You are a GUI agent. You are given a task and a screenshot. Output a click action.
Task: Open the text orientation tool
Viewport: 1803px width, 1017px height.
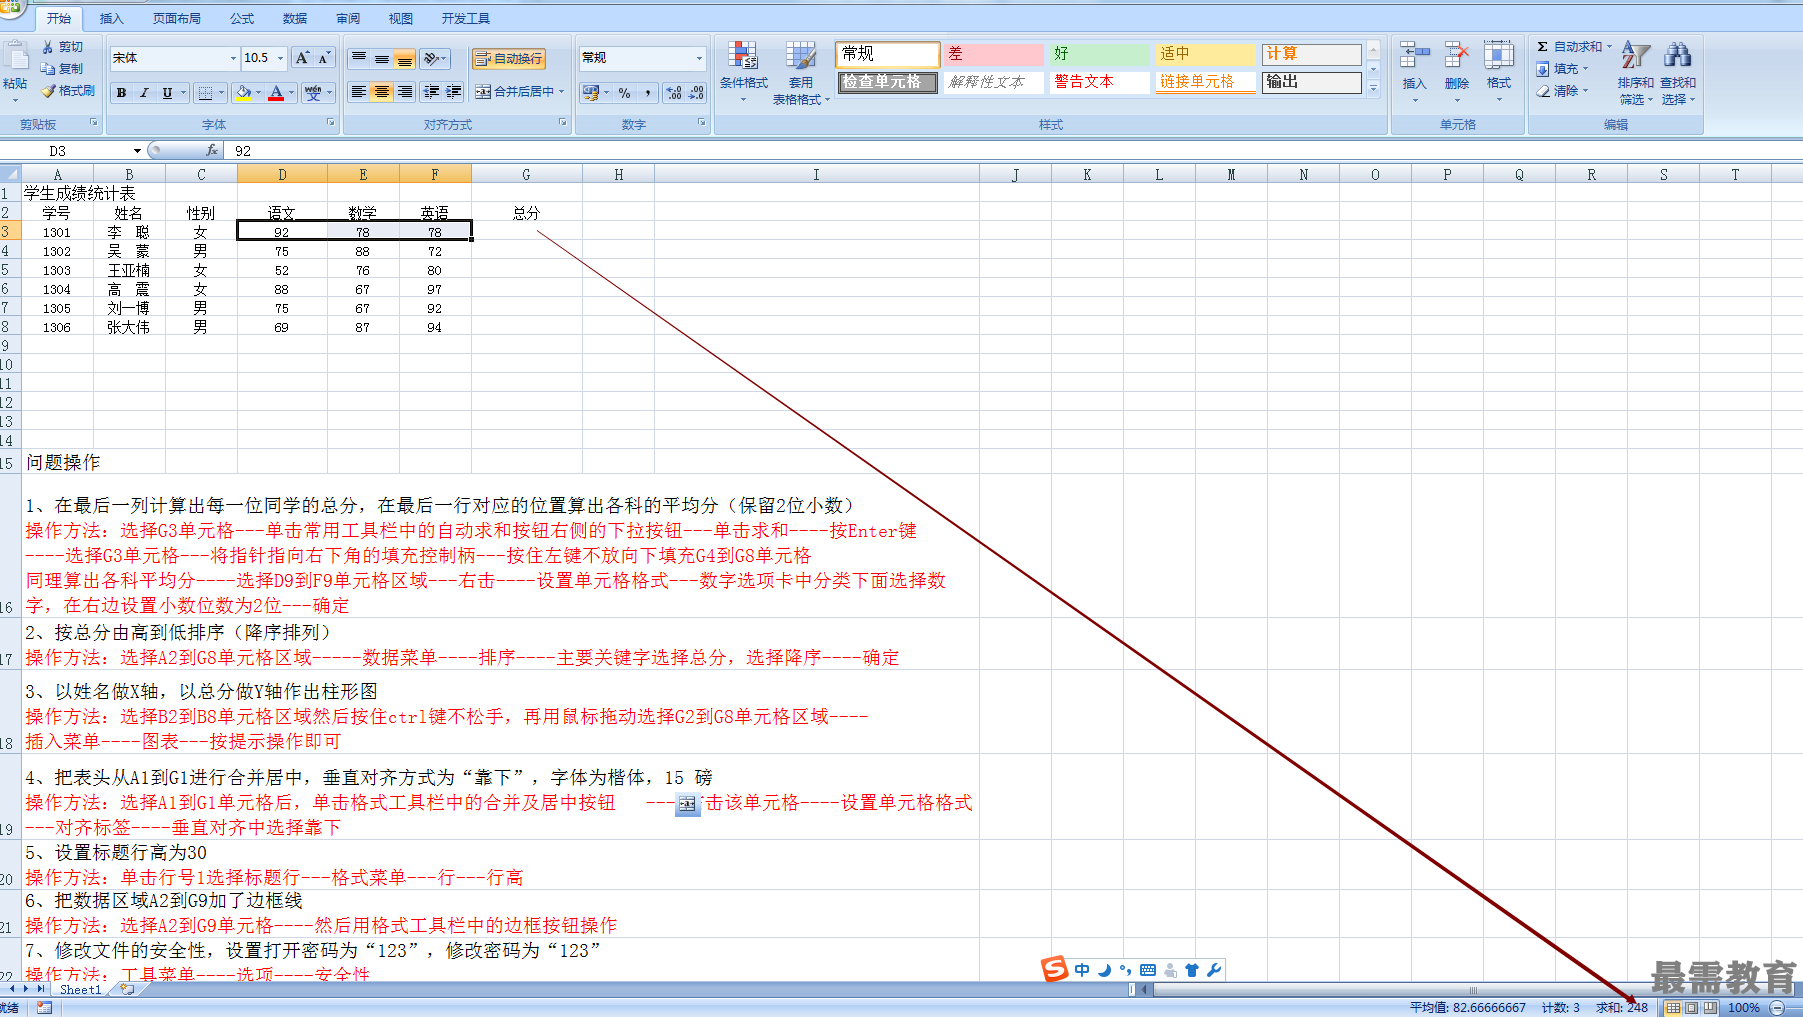click(x=435, y=59)
